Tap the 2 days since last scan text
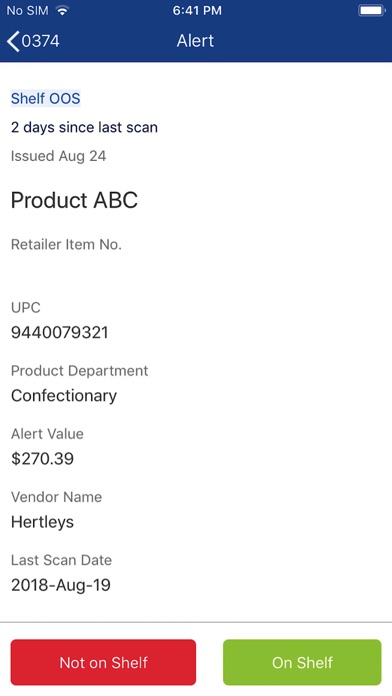Viewport: 392px width, 696px height. click(x=84, y=127)
